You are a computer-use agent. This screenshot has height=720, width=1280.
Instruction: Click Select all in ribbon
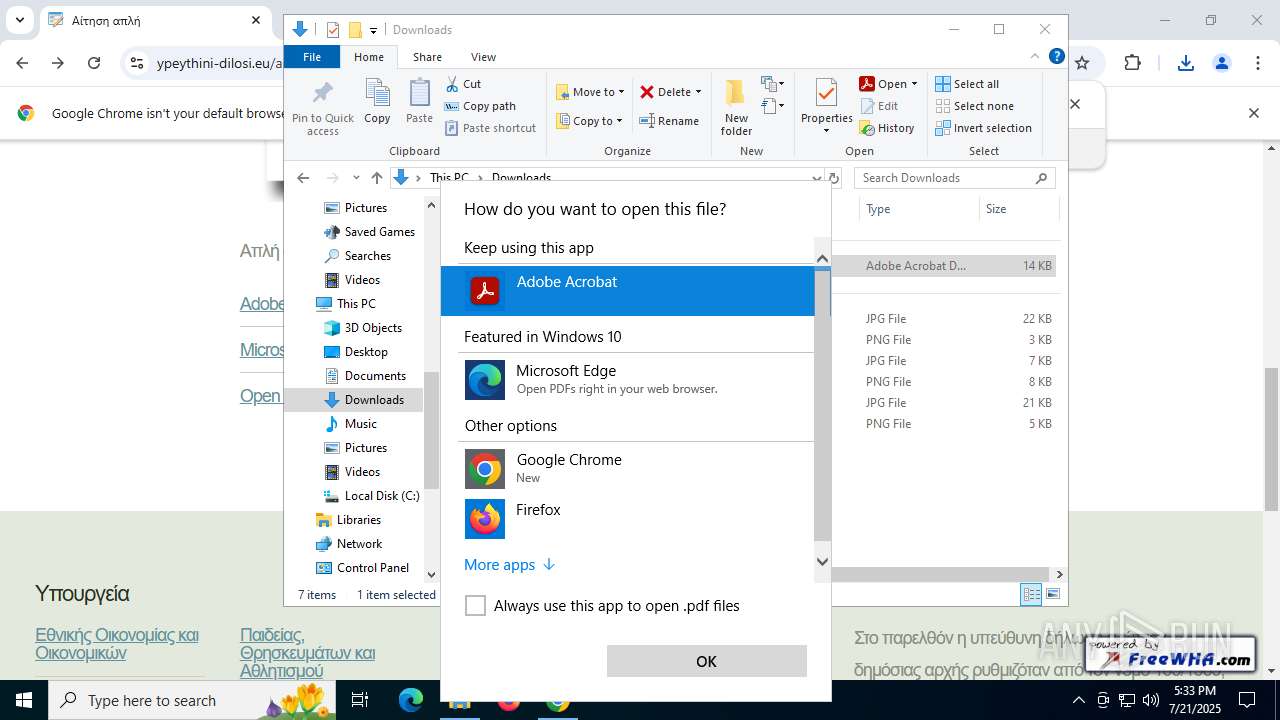click(x=967, y=84)
